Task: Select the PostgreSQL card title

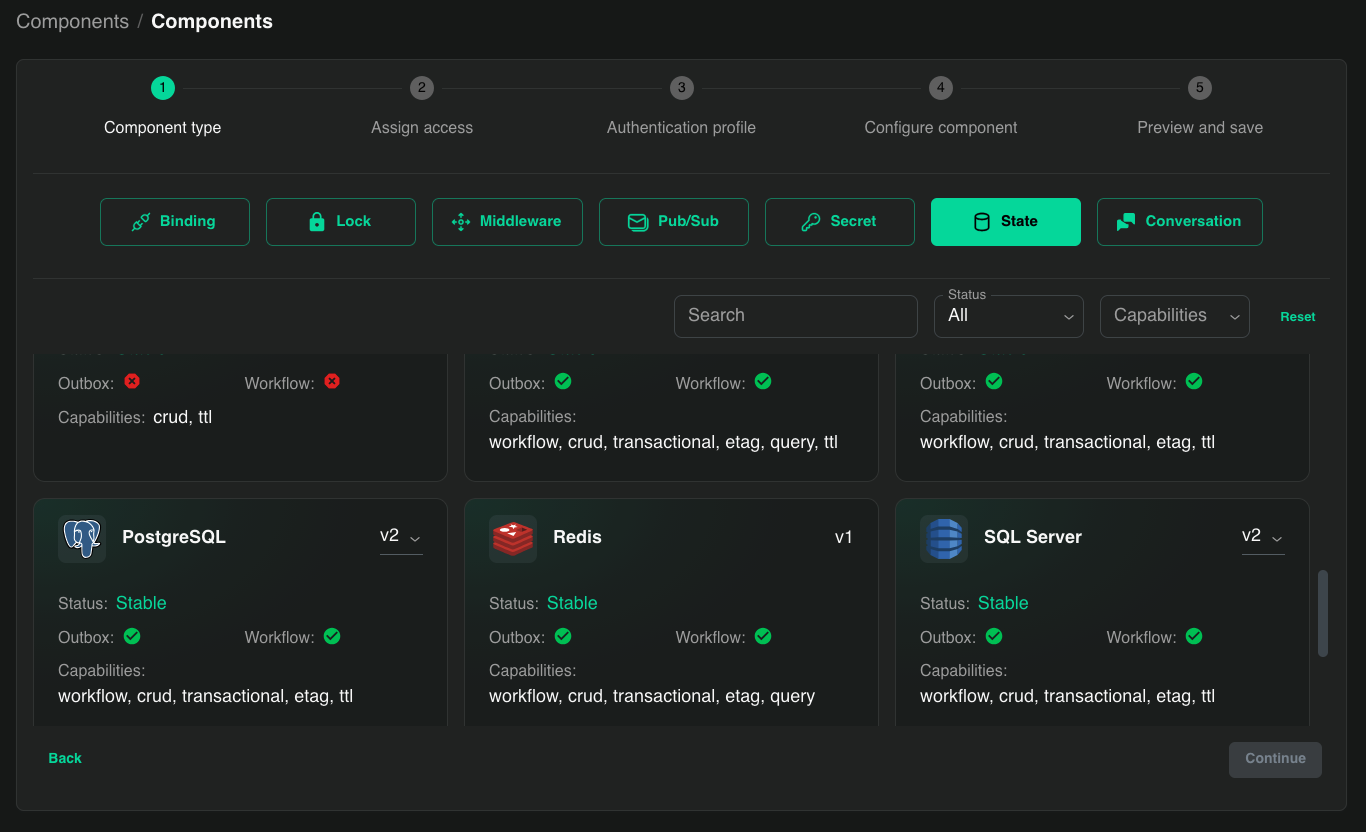Action: point(174,537)
